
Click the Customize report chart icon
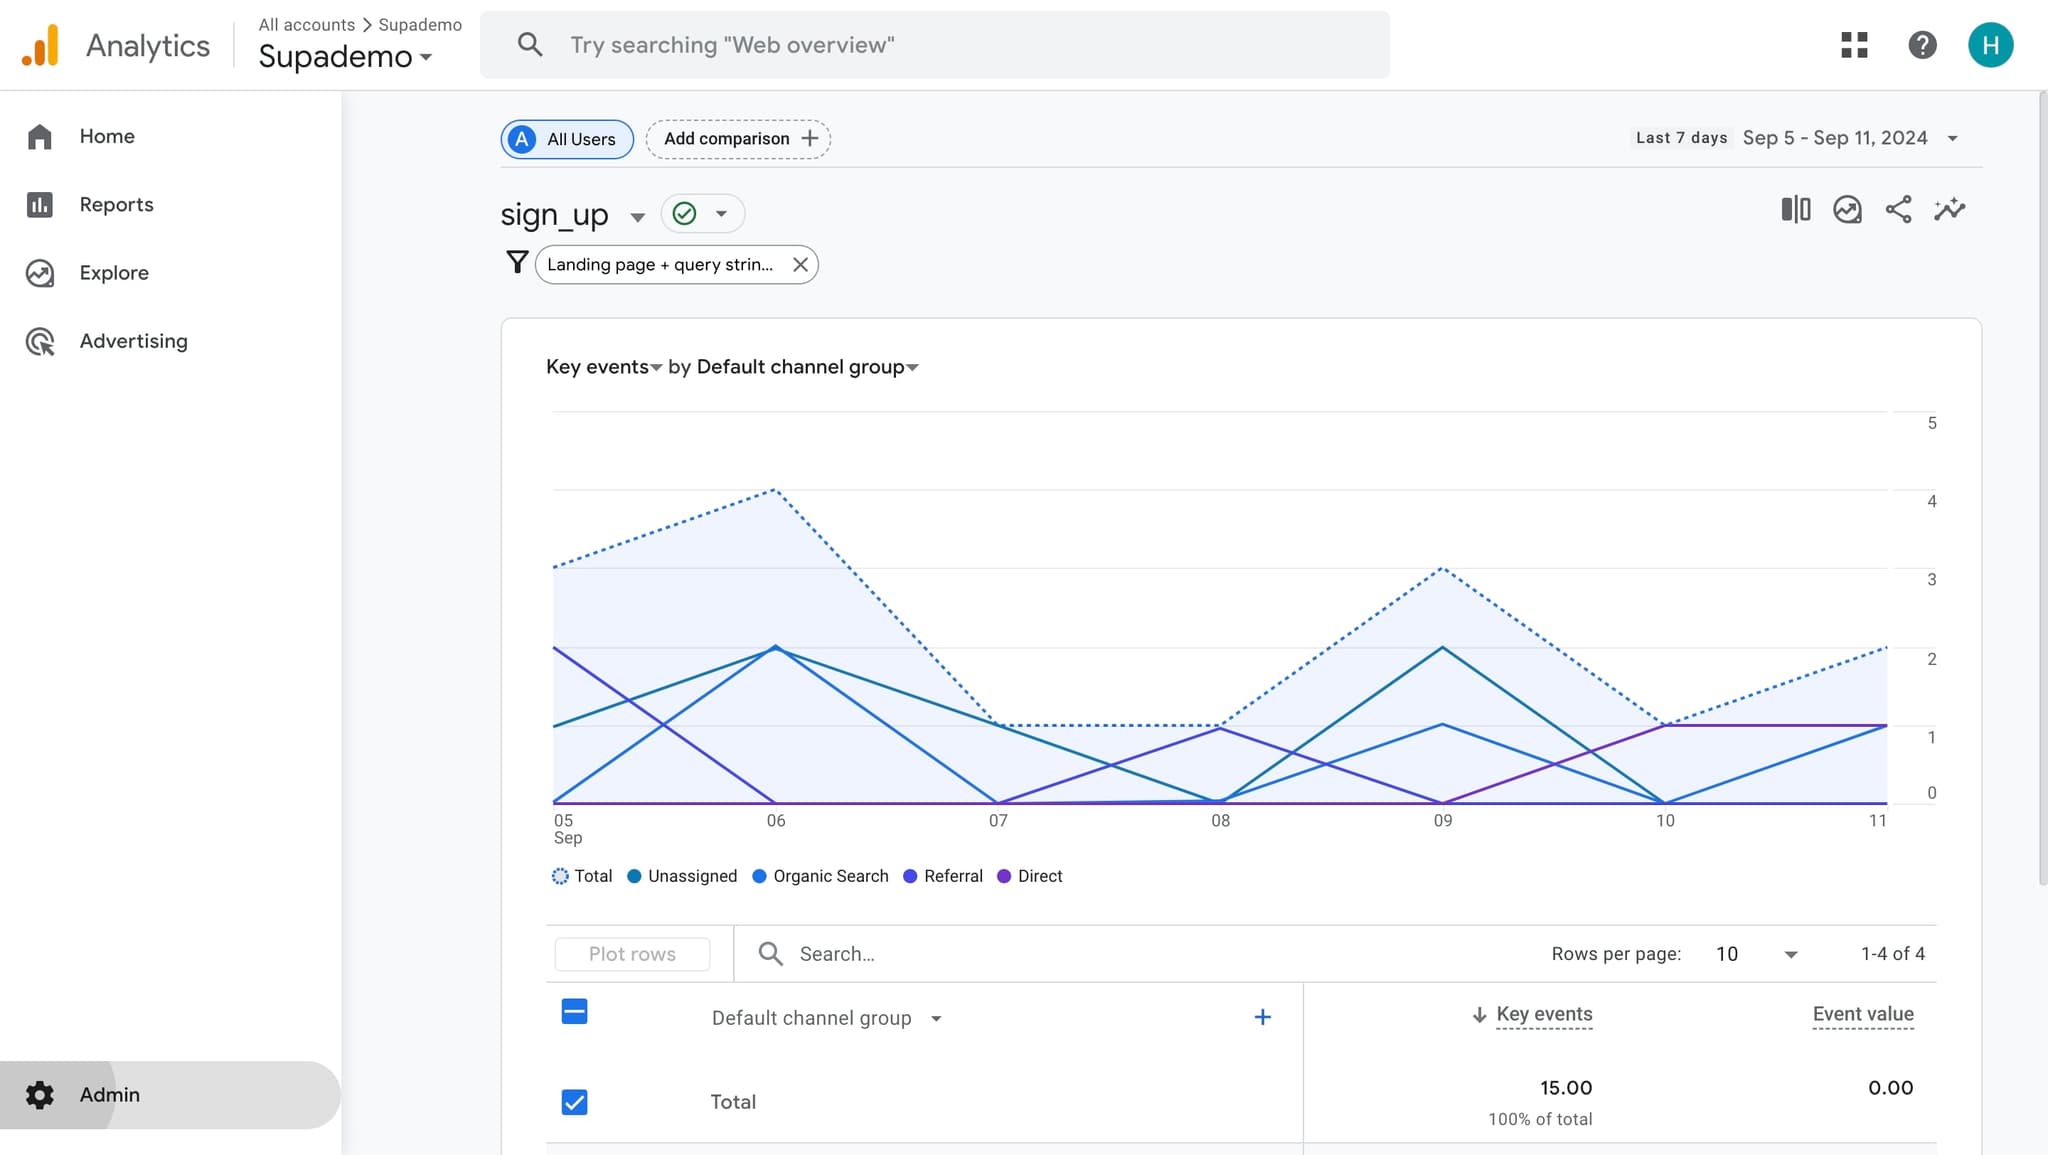pyautogui.click(x=1847, y=209)
